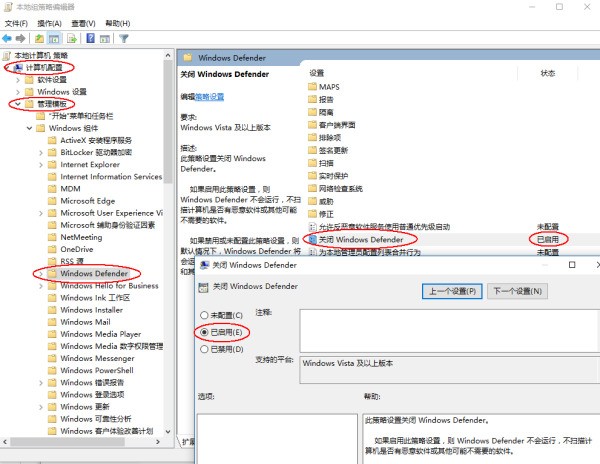Open the 签名更新 folder in settings list
This screenshot has height=464, width=600.
tap(328, 150)
